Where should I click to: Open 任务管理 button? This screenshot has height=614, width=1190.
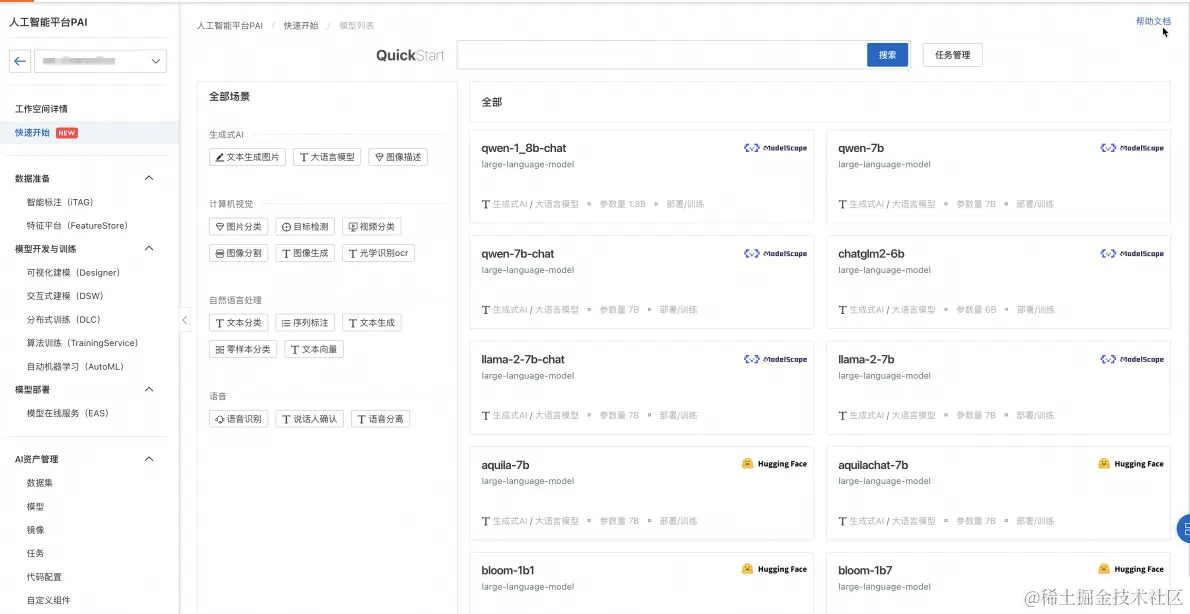952,55
